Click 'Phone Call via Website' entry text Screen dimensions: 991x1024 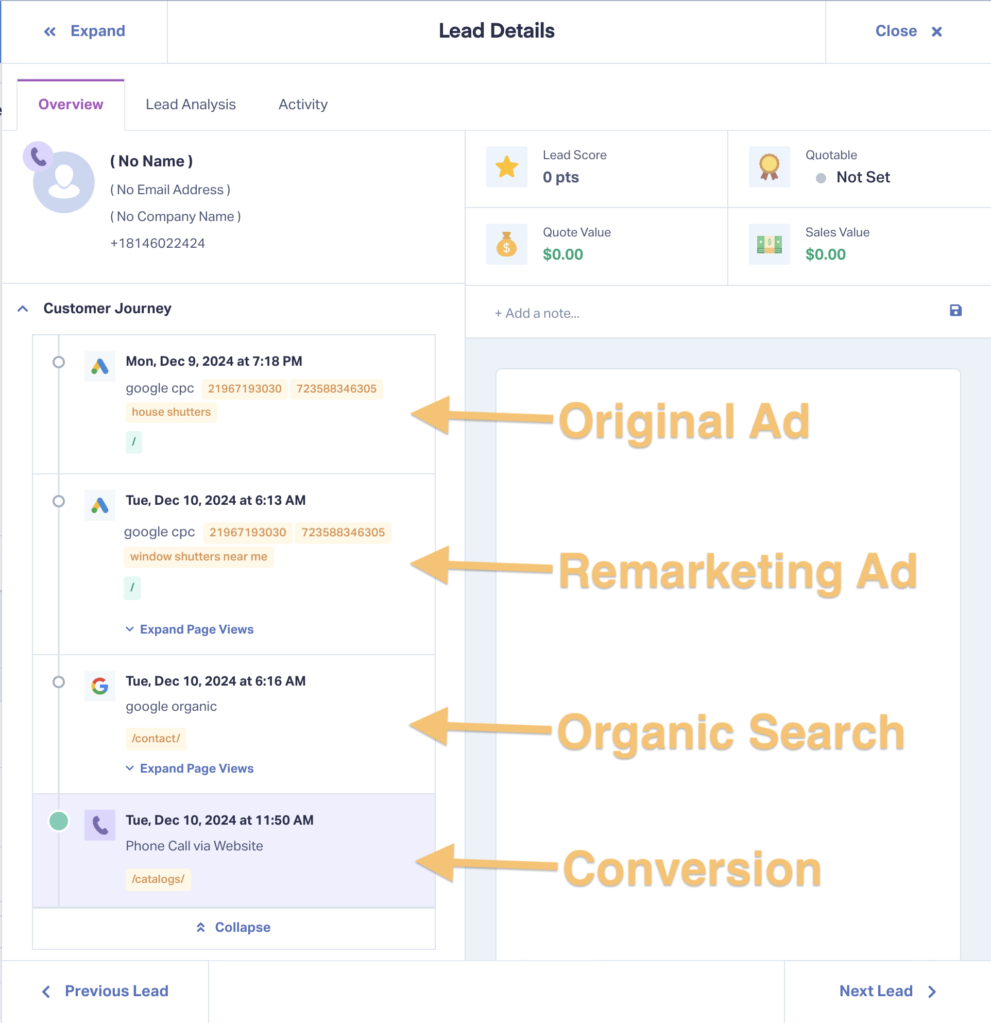tap(195, 846)
